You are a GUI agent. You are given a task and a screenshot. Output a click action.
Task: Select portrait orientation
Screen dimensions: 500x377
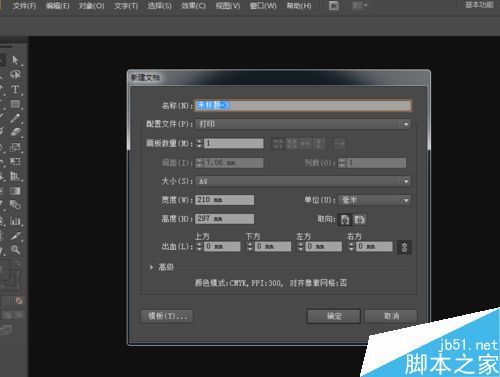(x=345, y=219)
